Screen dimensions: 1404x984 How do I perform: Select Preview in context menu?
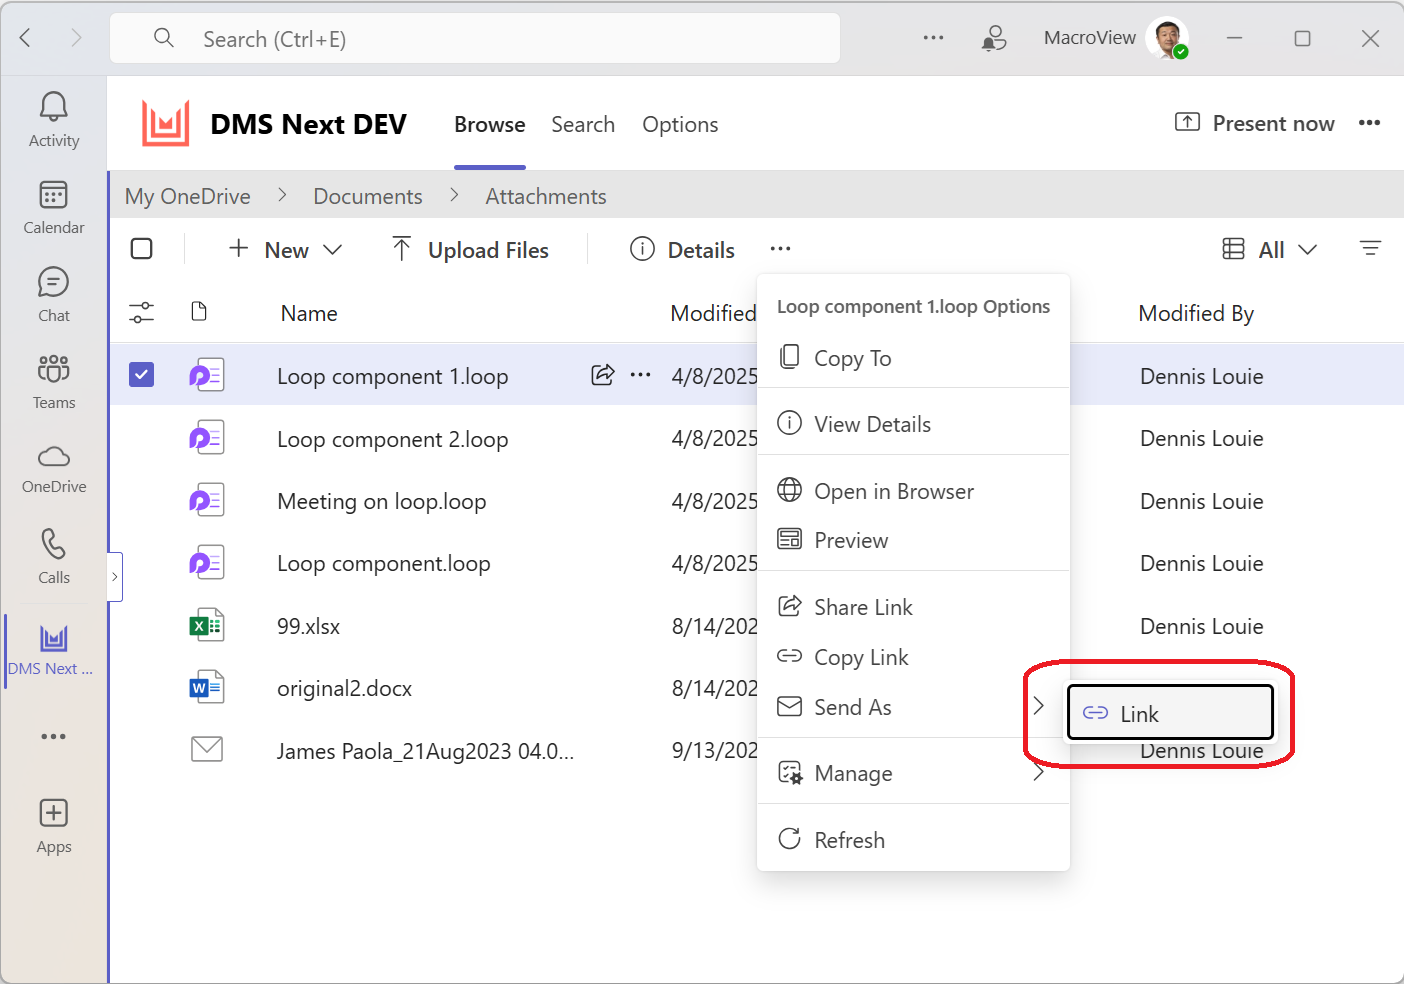tap(914, 540)
